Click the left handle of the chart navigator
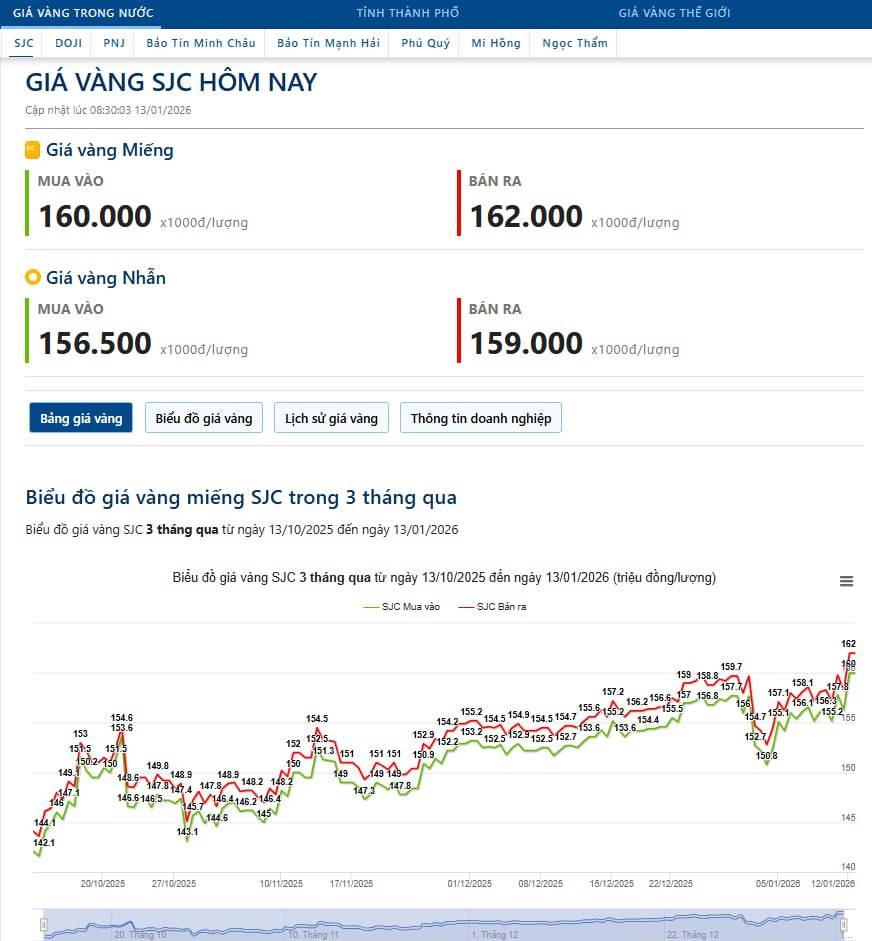The height and width of the screenshot is (941, 872). (43, 924)
